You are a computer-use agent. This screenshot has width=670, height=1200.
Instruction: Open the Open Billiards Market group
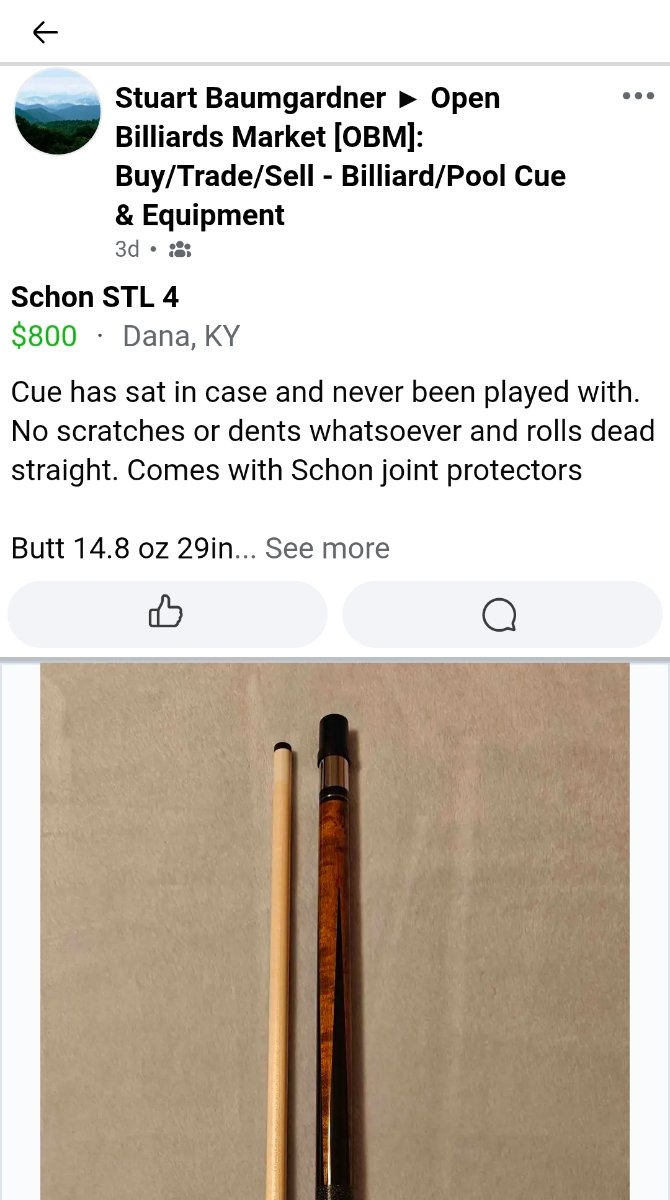pos(340,157)
